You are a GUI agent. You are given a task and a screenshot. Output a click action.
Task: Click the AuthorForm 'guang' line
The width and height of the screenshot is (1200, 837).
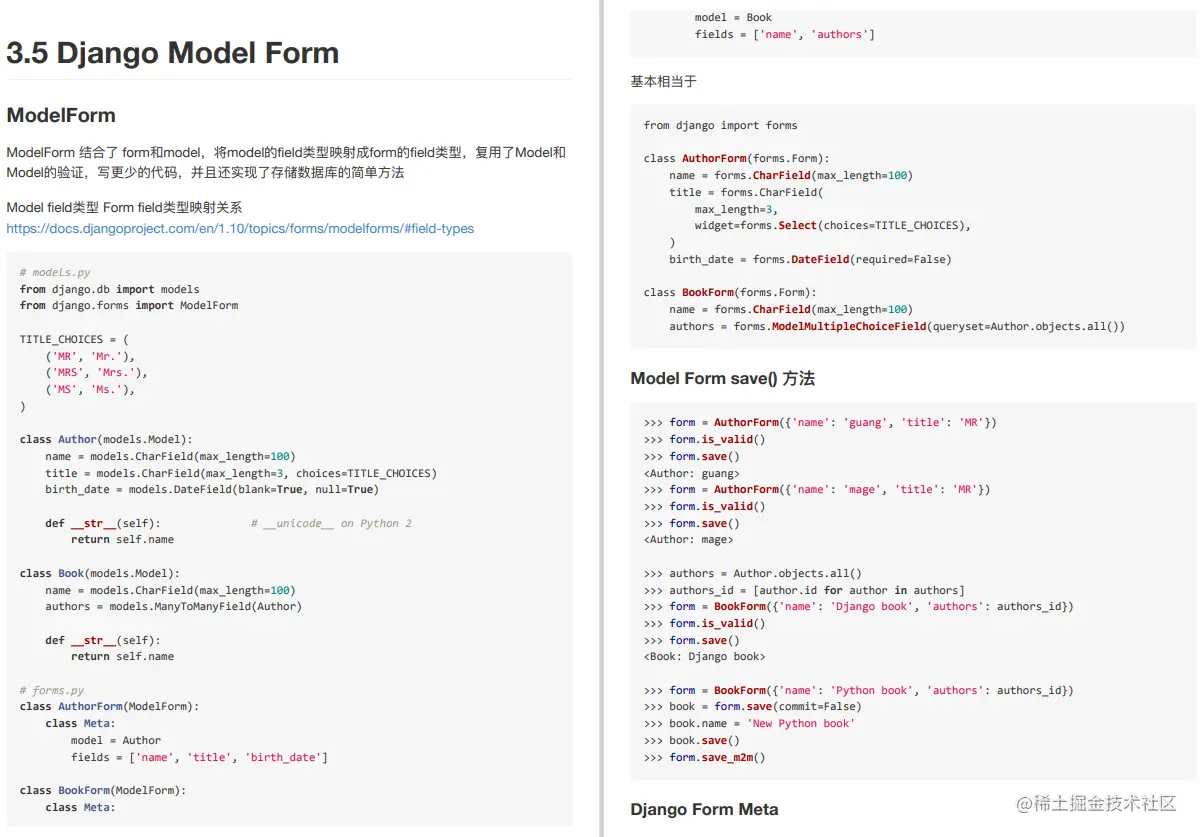(820, 422)
